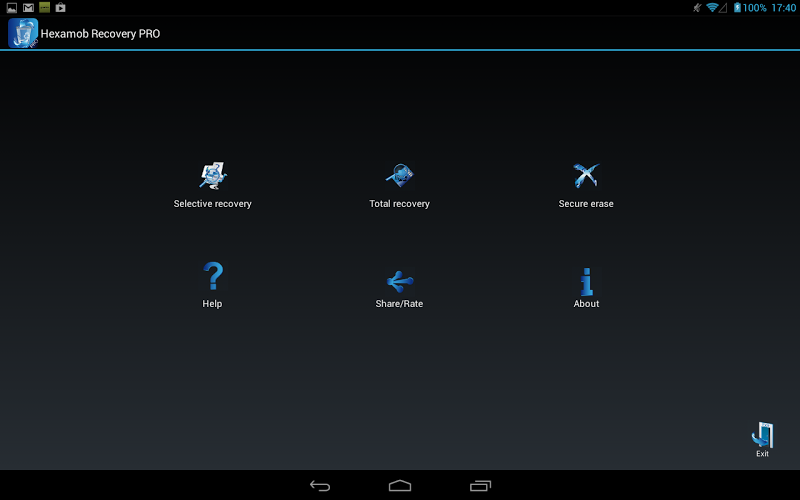The height and width of the screenshot is (500, 800).
Task: Click the Hexamob Recovery PRO title
Action: click(x=101, y=34)
